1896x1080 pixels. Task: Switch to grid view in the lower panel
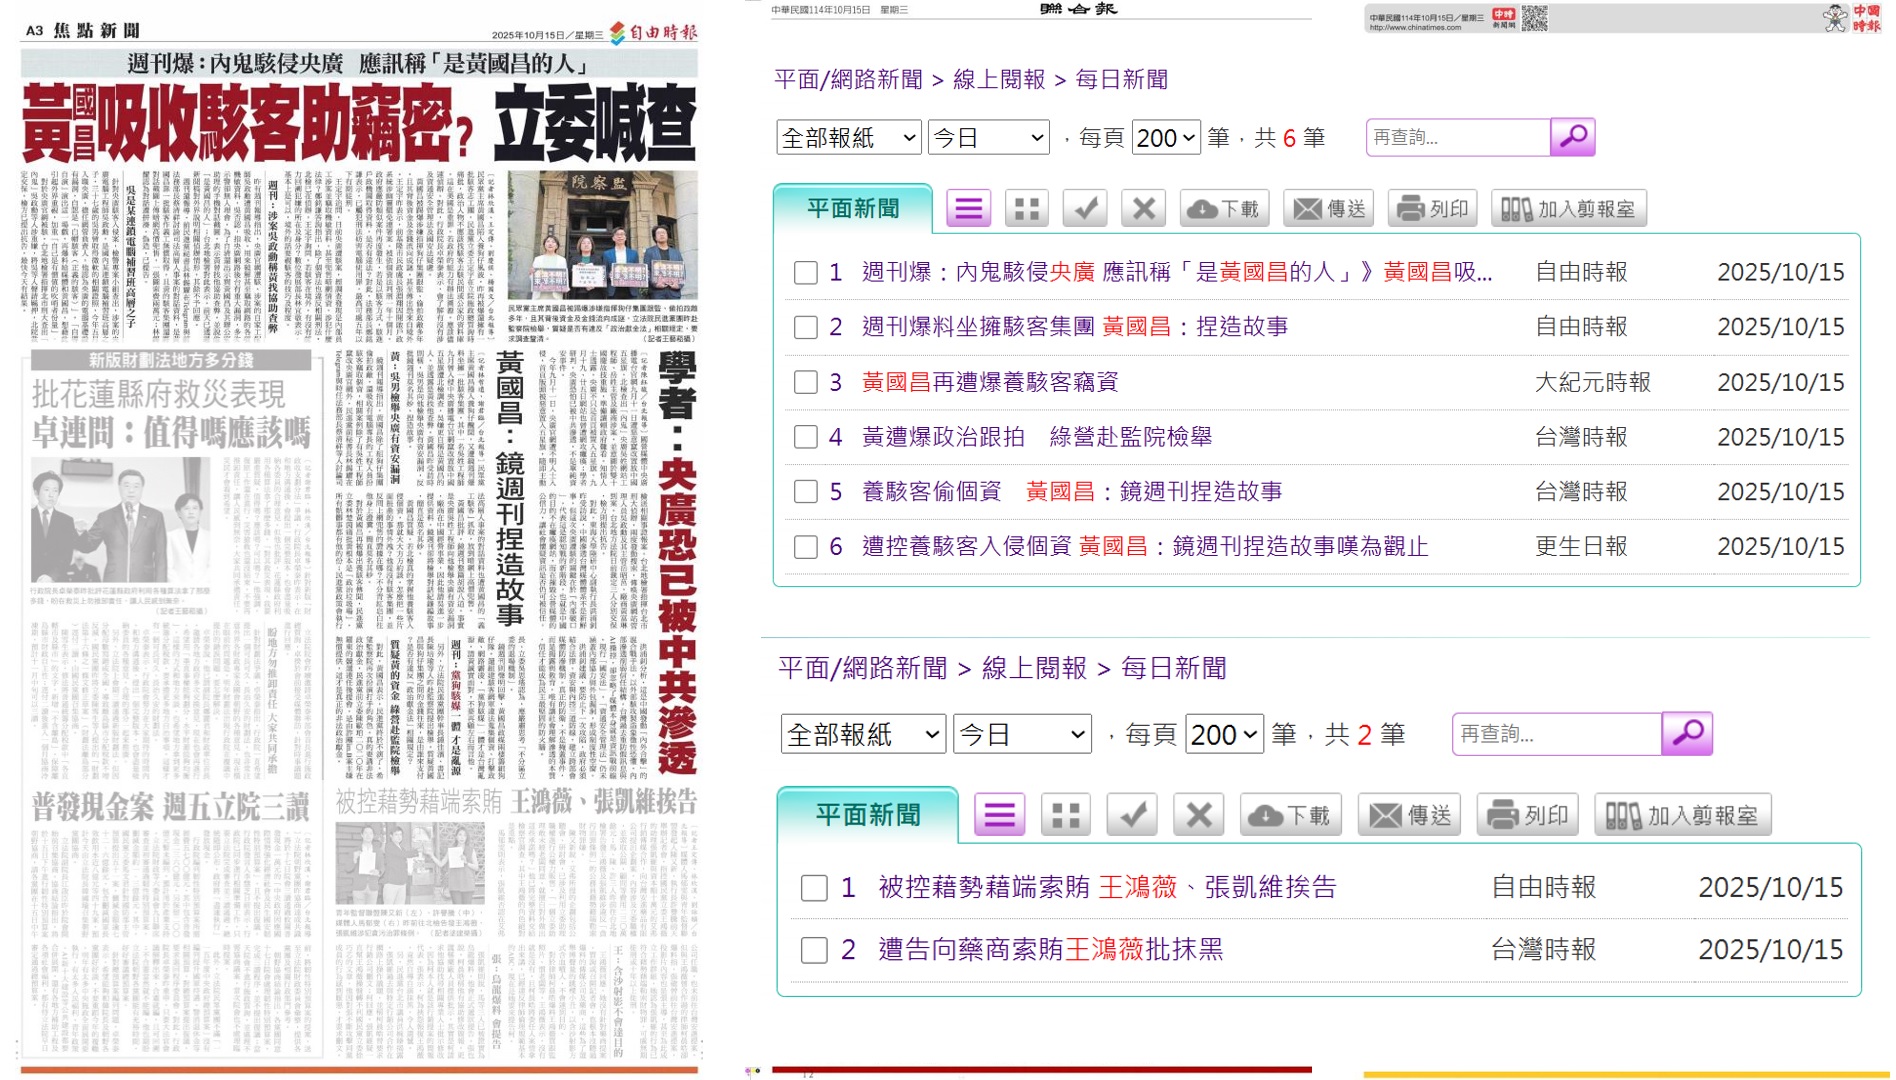point(1066,815)
